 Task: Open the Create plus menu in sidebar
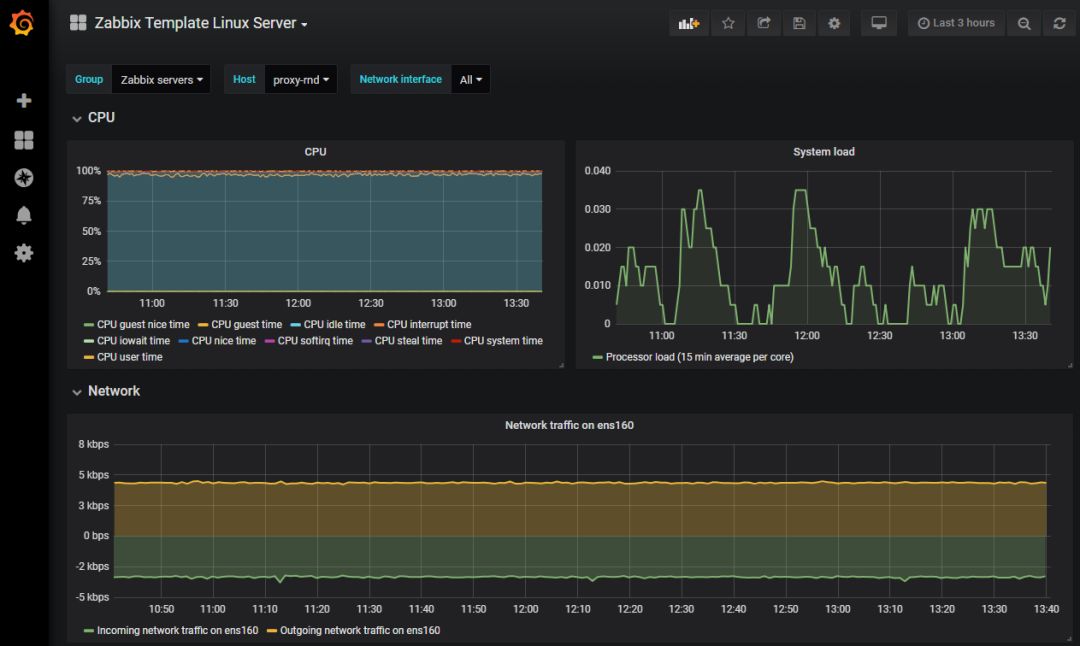click(24, 101)
